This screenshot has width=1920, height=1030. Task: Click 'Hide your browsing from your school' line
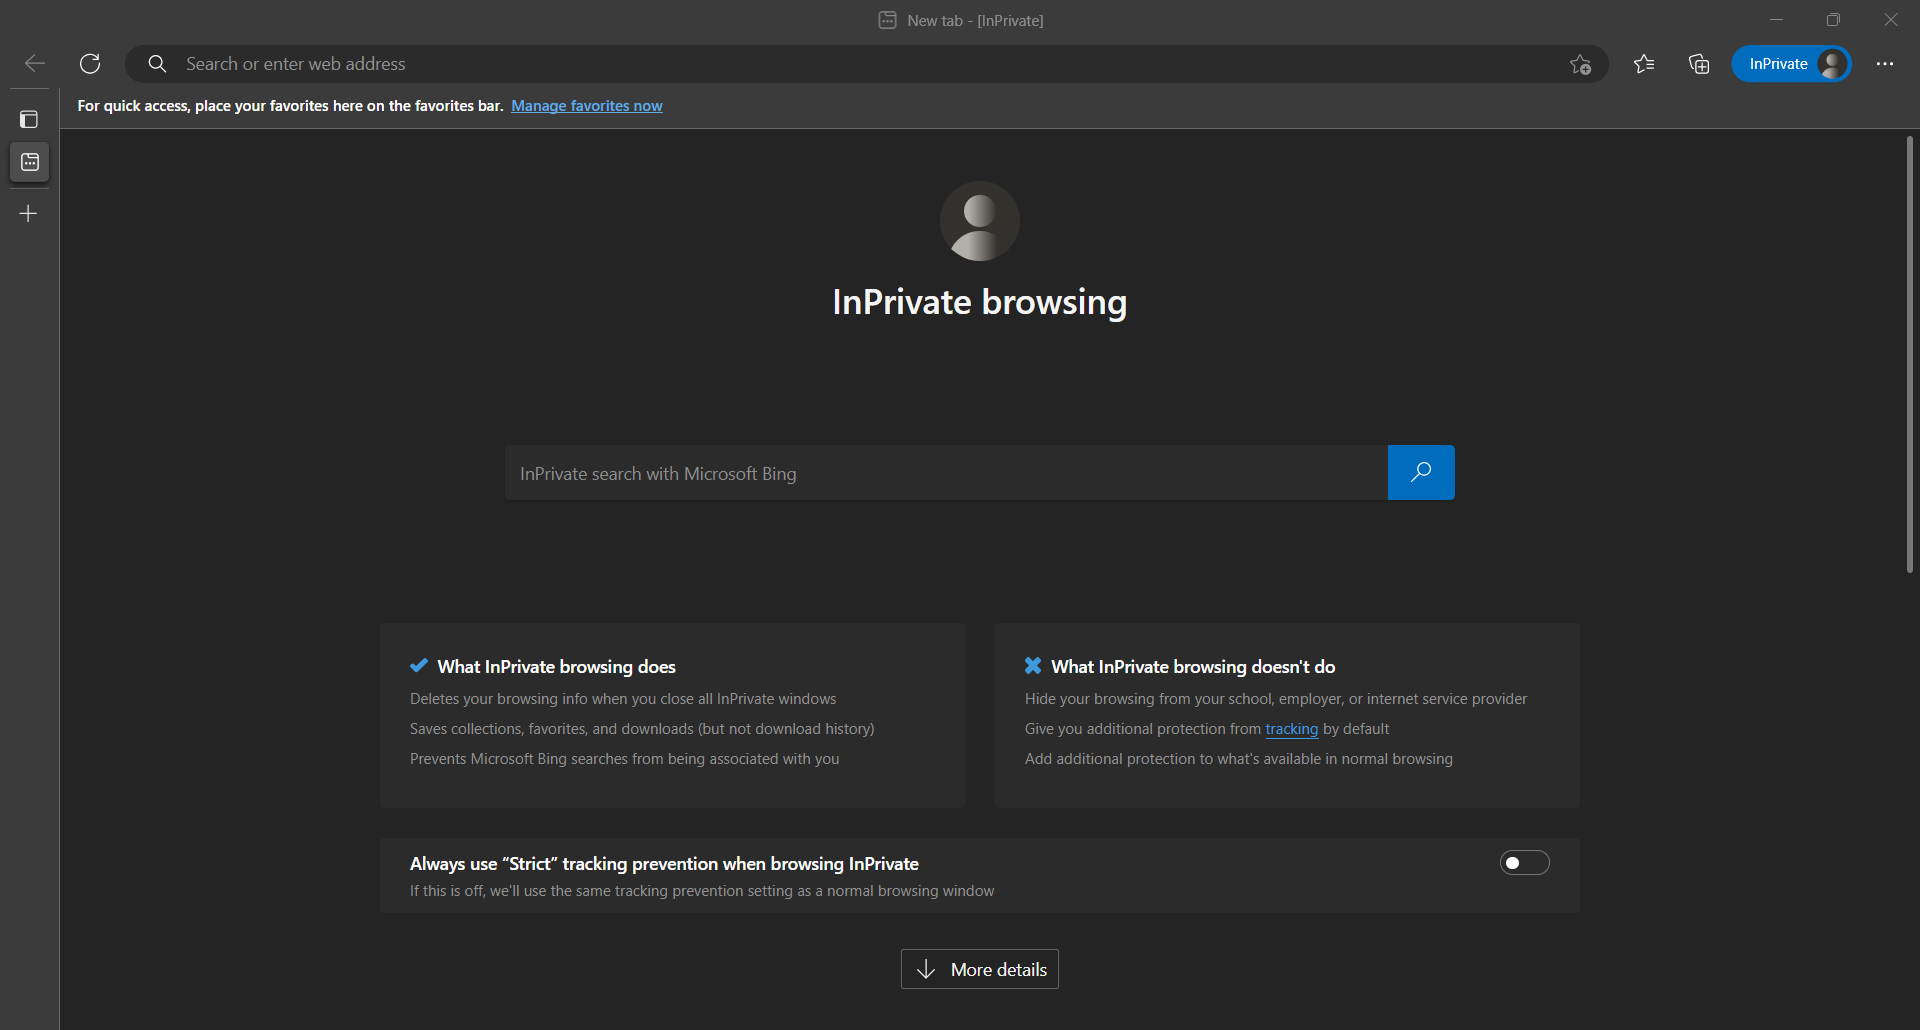click(x=1276, y=699)
